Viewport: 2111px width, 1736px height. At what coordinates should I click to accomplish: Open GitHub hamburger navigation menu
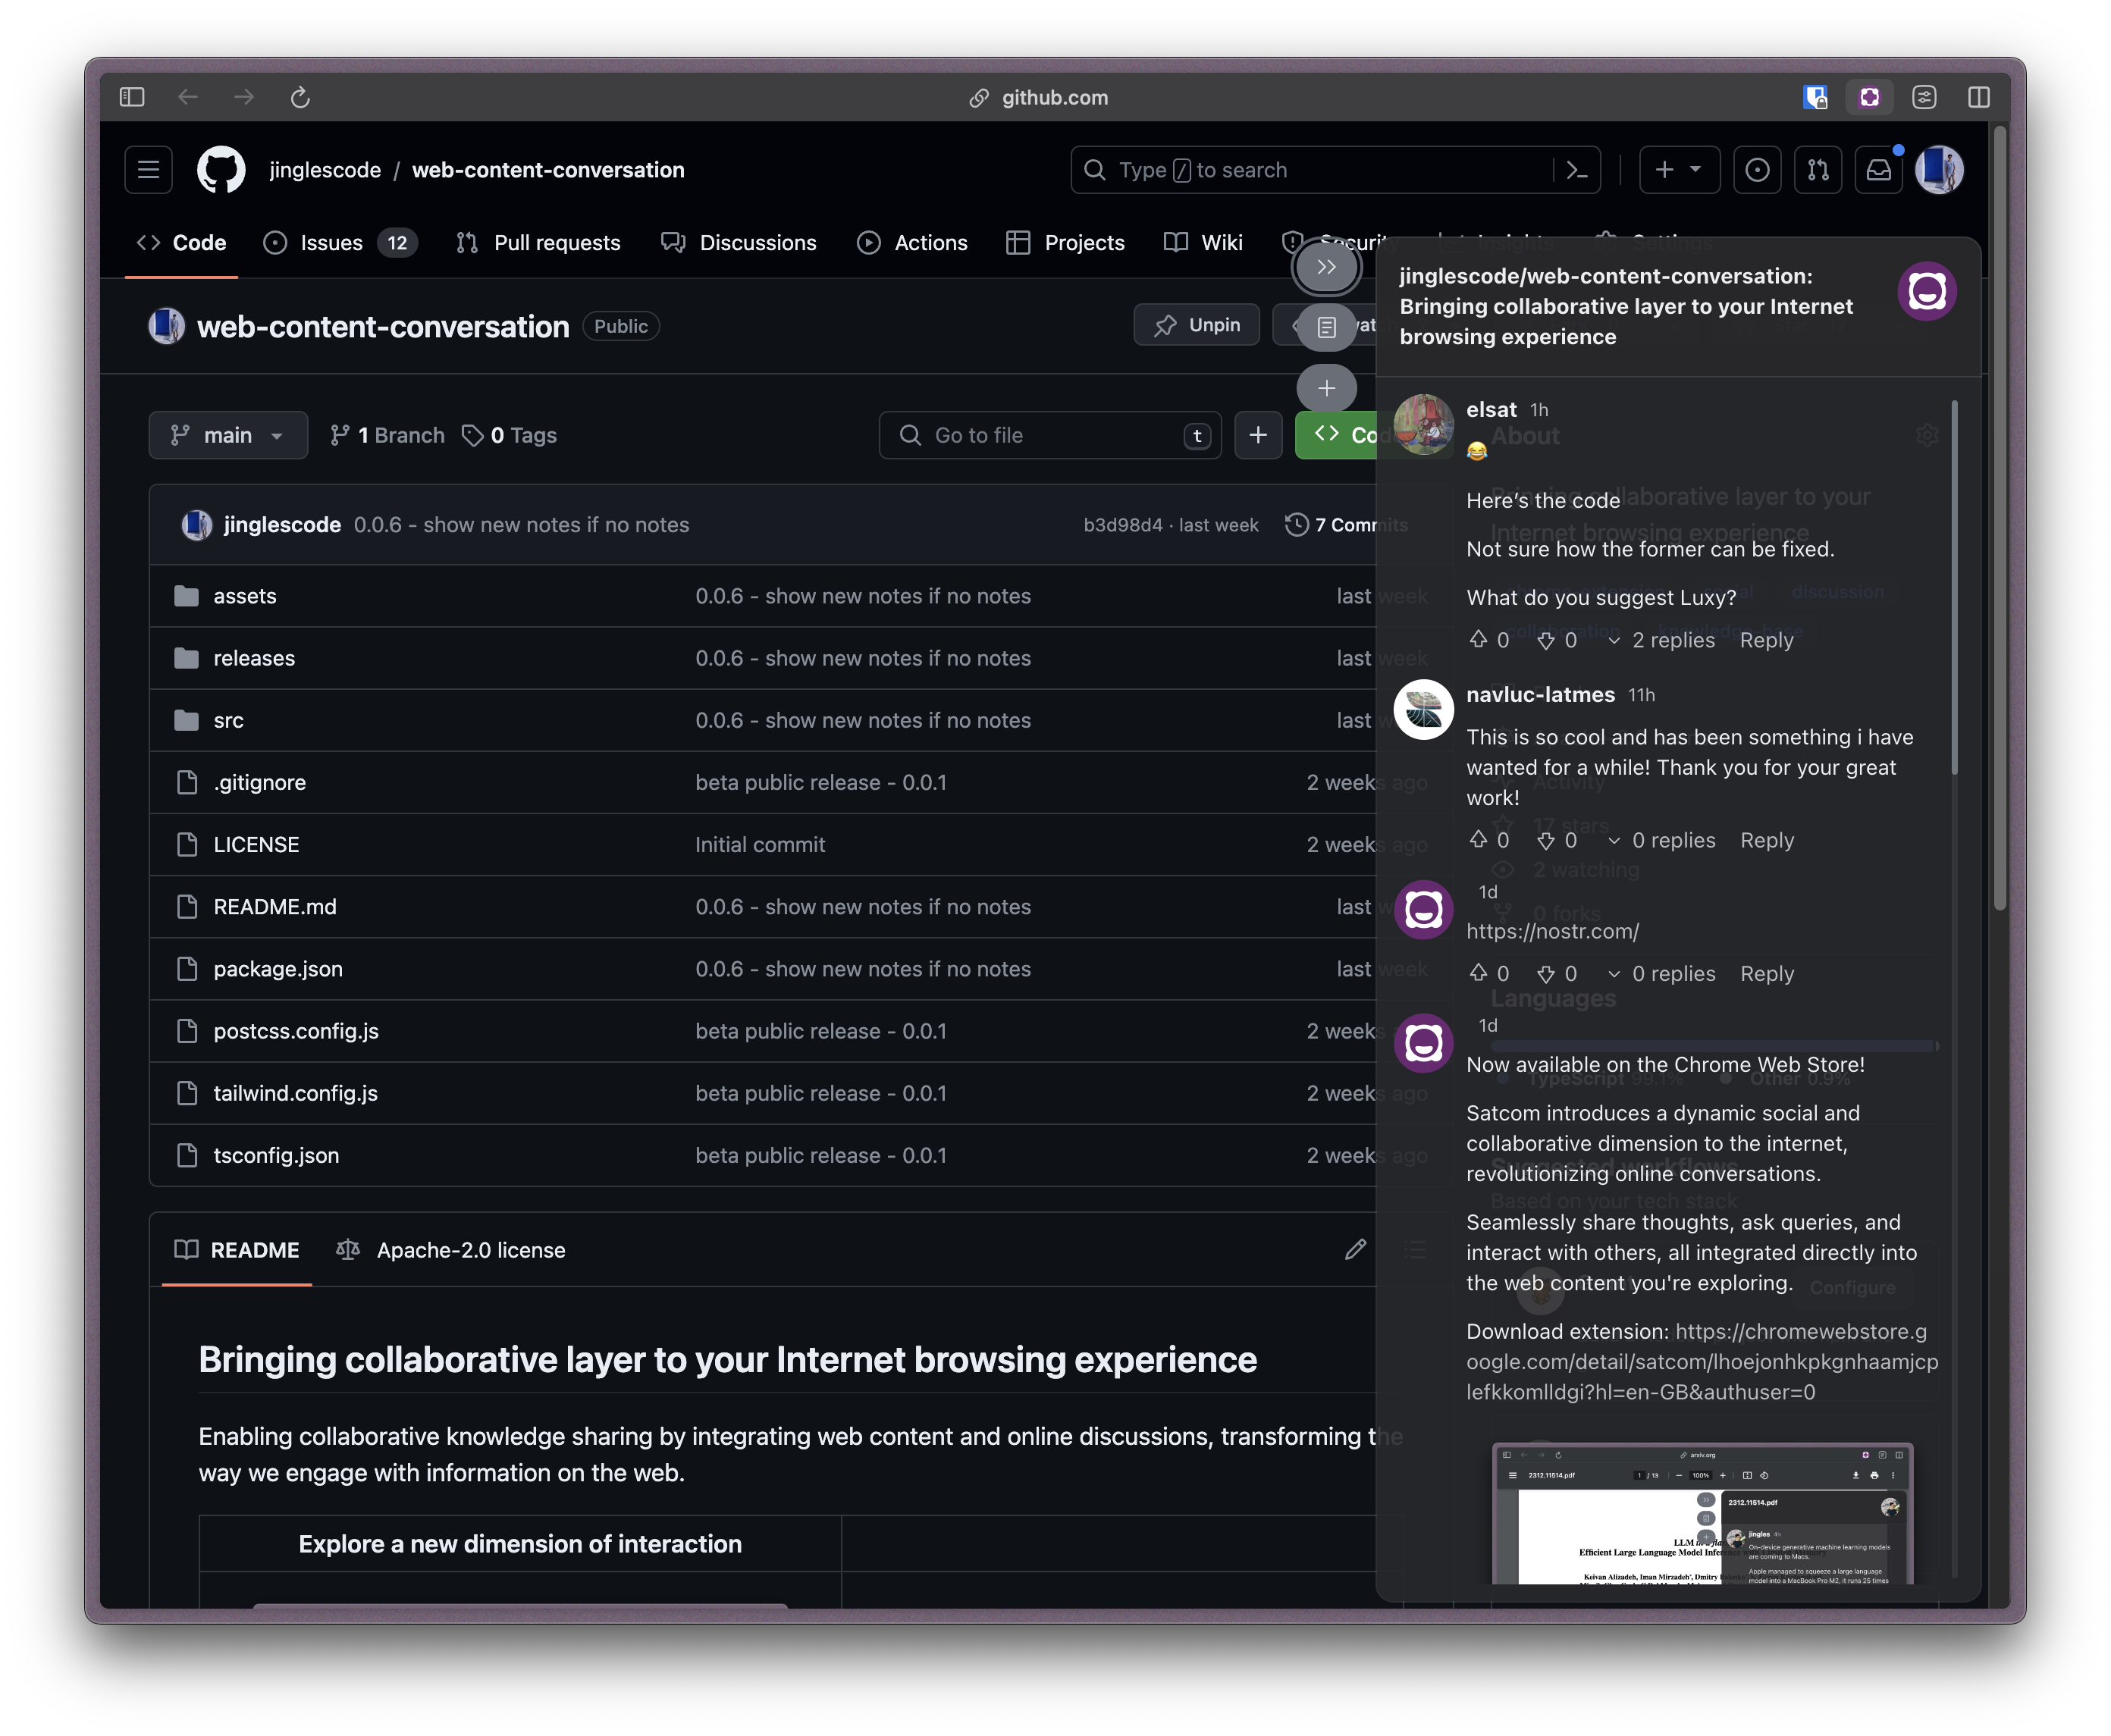[148, 170]
